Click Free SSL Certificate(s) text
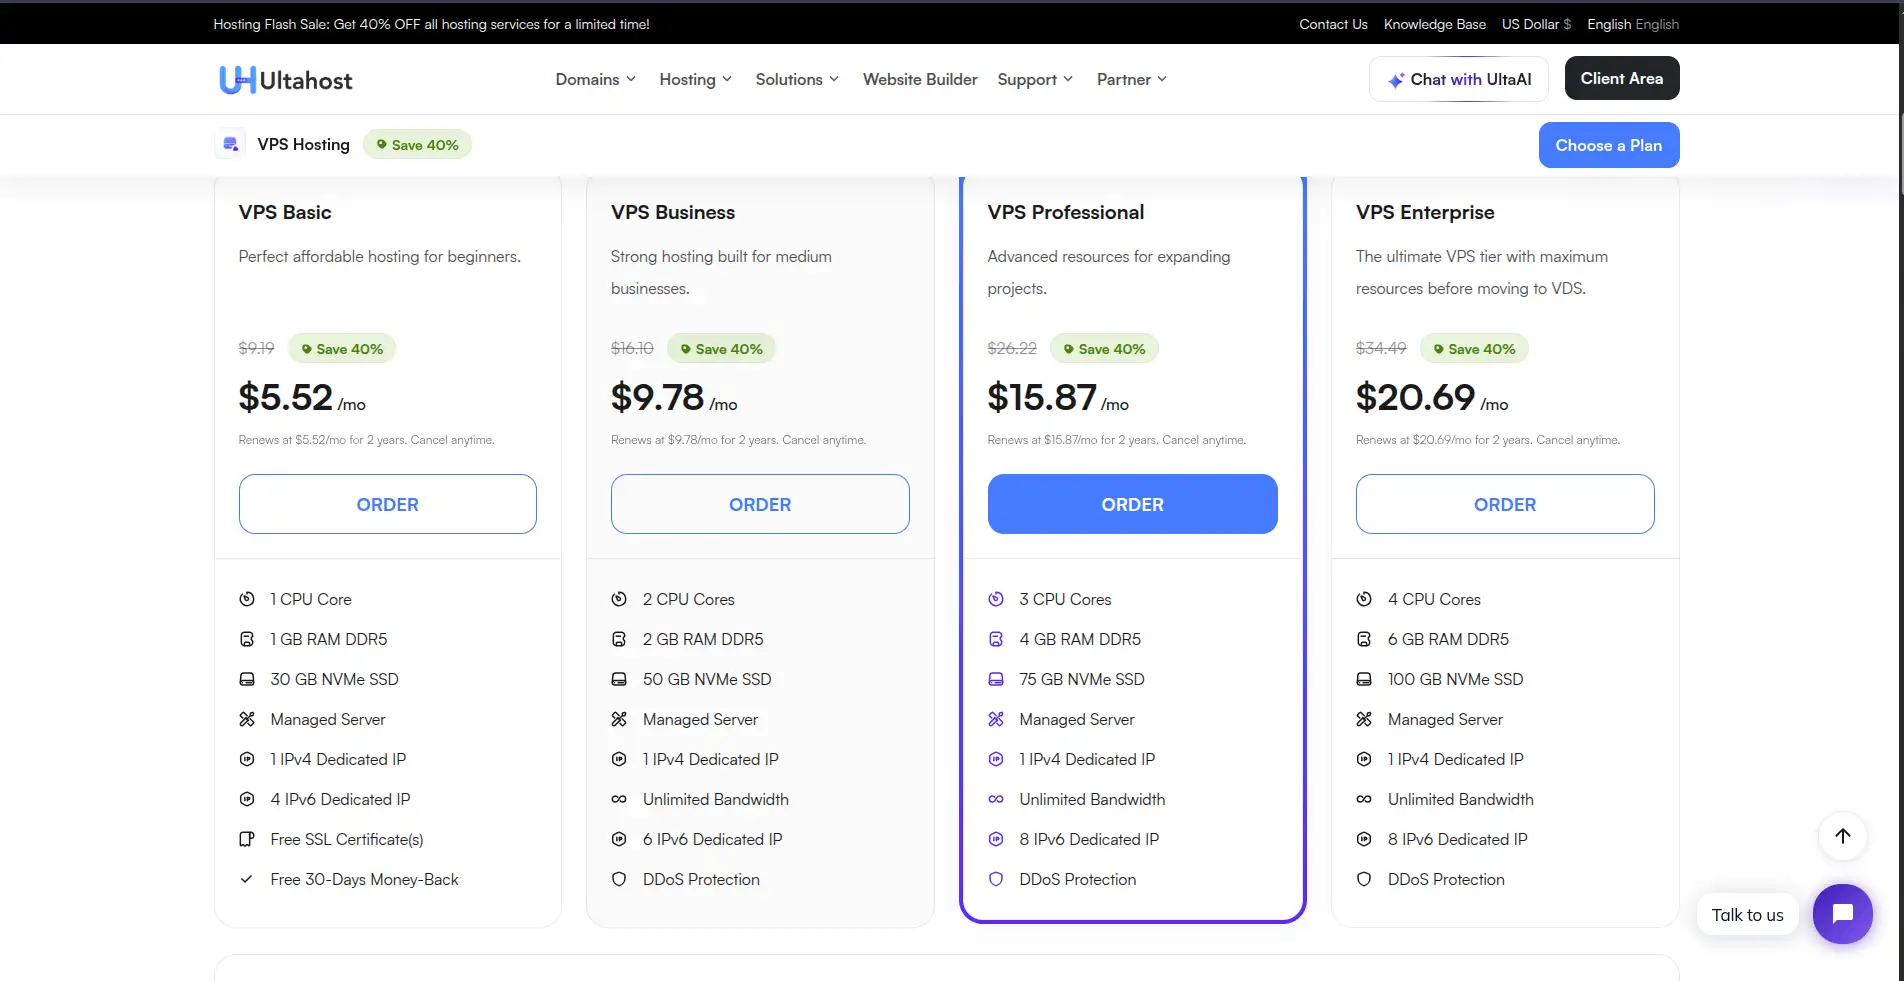This screenshot has height=981, width=1904. coord(347,839)
